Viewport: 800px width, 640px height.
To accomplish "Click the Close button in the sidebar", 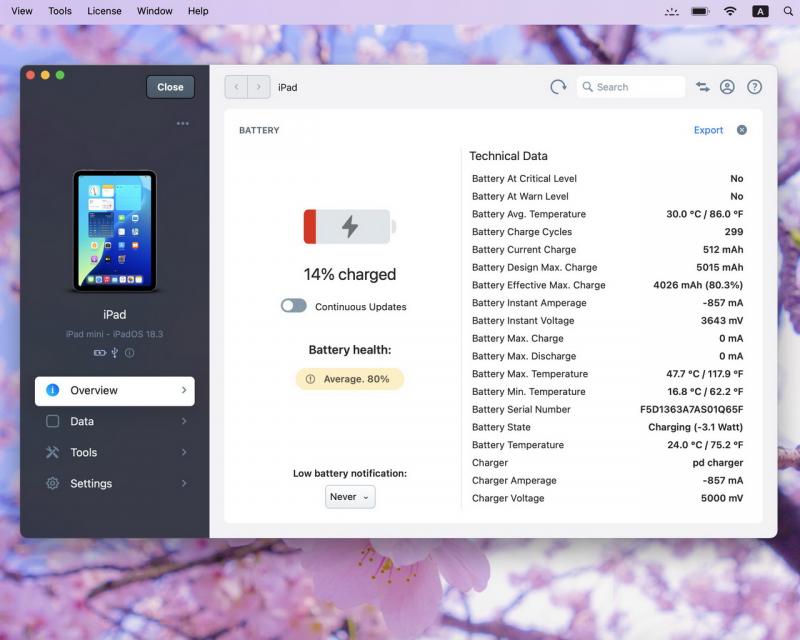I will click(x=170, y=87).
